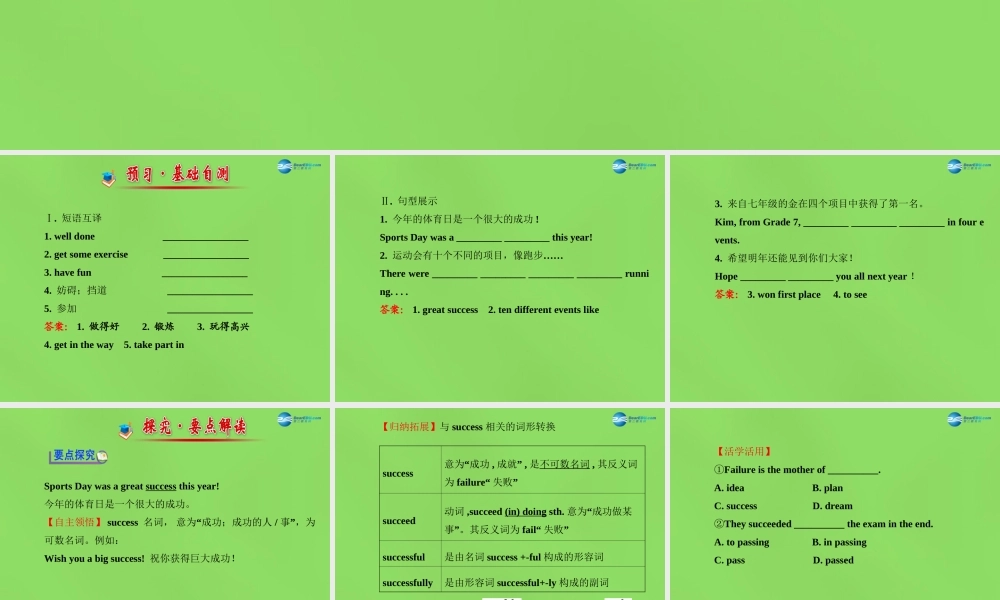This screenshot has width=1000, height=600.
Task: Select the bottom-left 探究·要点解读 slide thumbnail
Action: coord(167,500)
